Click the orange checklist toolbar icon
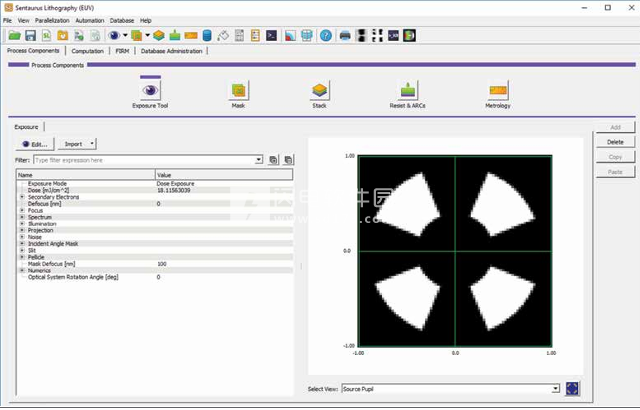 pos(255,36)
